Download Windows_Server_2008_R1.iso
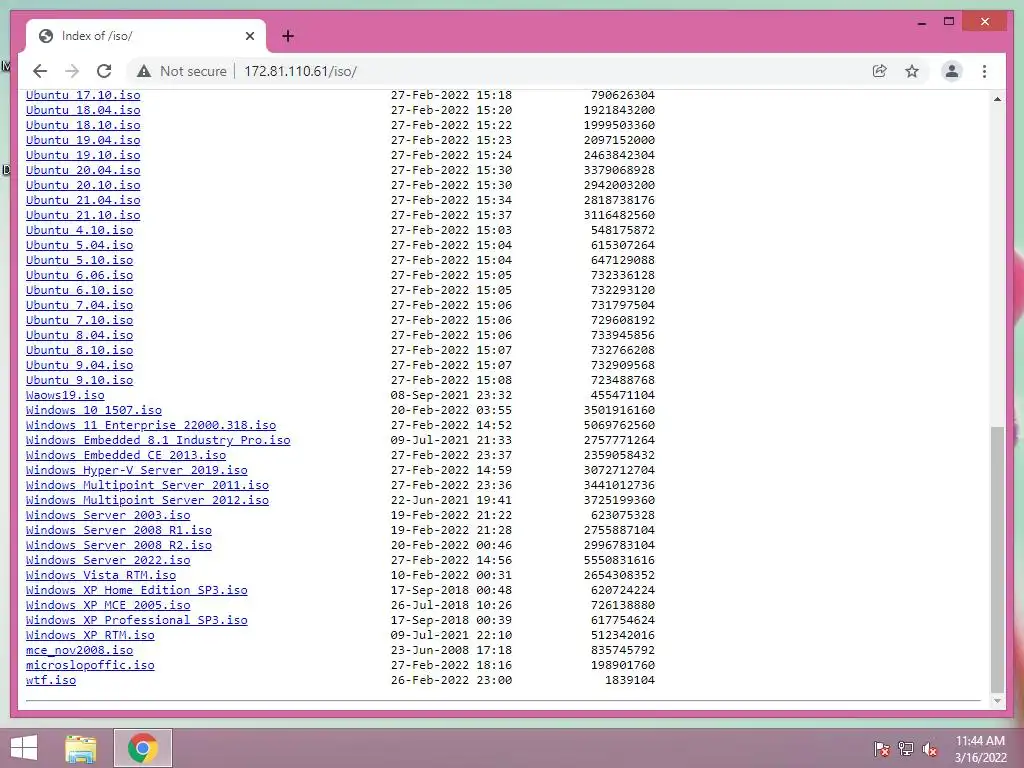Image resolution: width=1024 pixels, height=768 pixels. [x=119, y=530]
